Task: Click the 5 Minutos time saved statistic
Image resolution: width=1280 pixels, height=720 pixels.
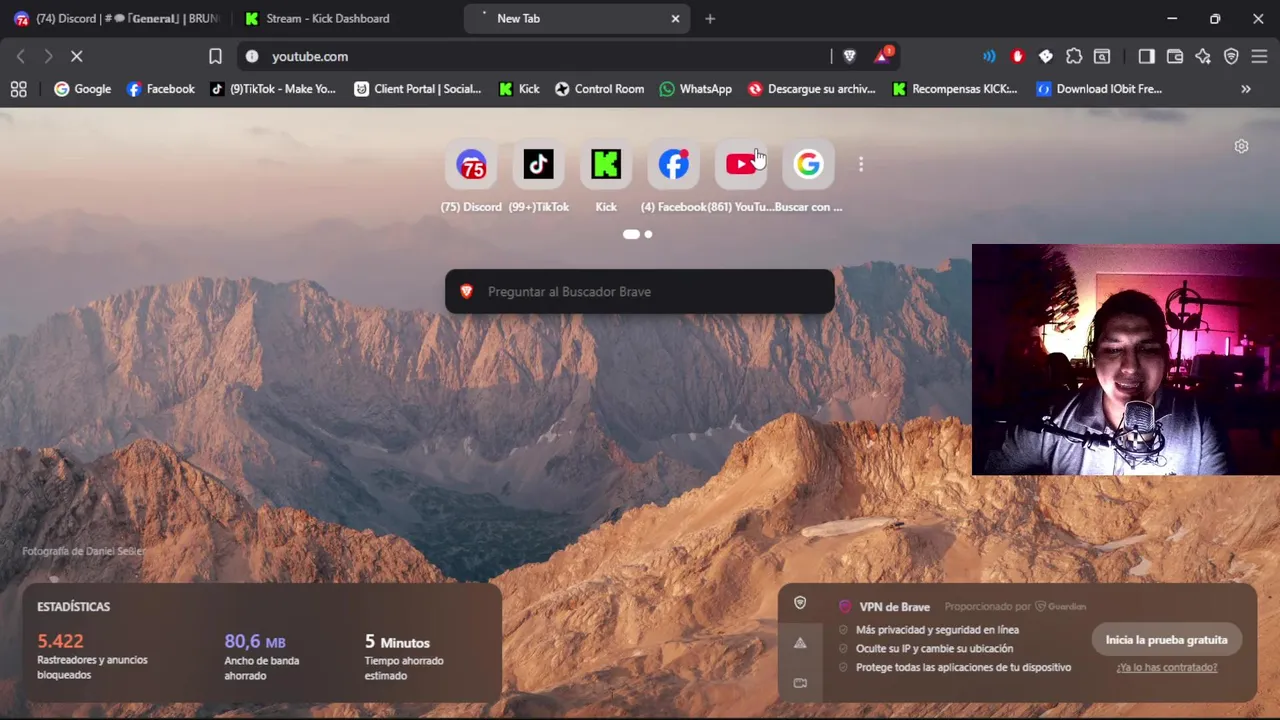Action: point(404,656)
